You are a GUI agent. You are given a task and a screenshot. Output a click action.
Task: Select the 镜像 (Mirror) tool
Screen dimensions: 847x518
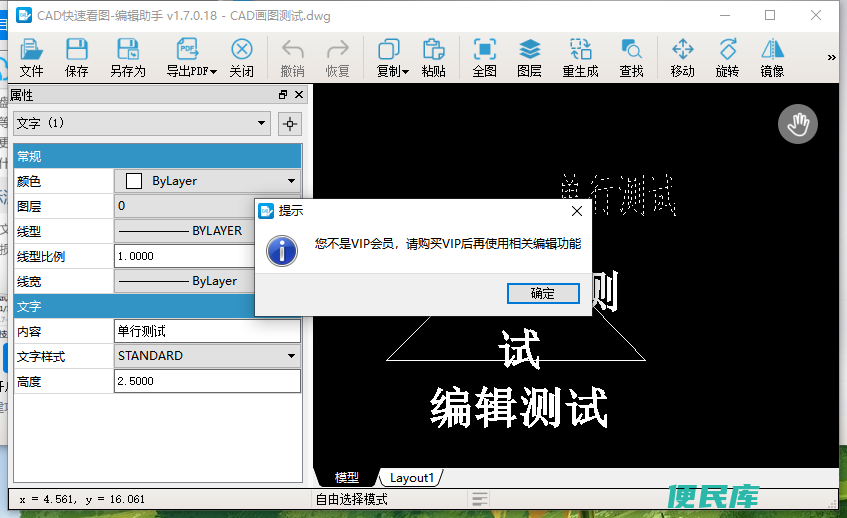tap(772, 58)
